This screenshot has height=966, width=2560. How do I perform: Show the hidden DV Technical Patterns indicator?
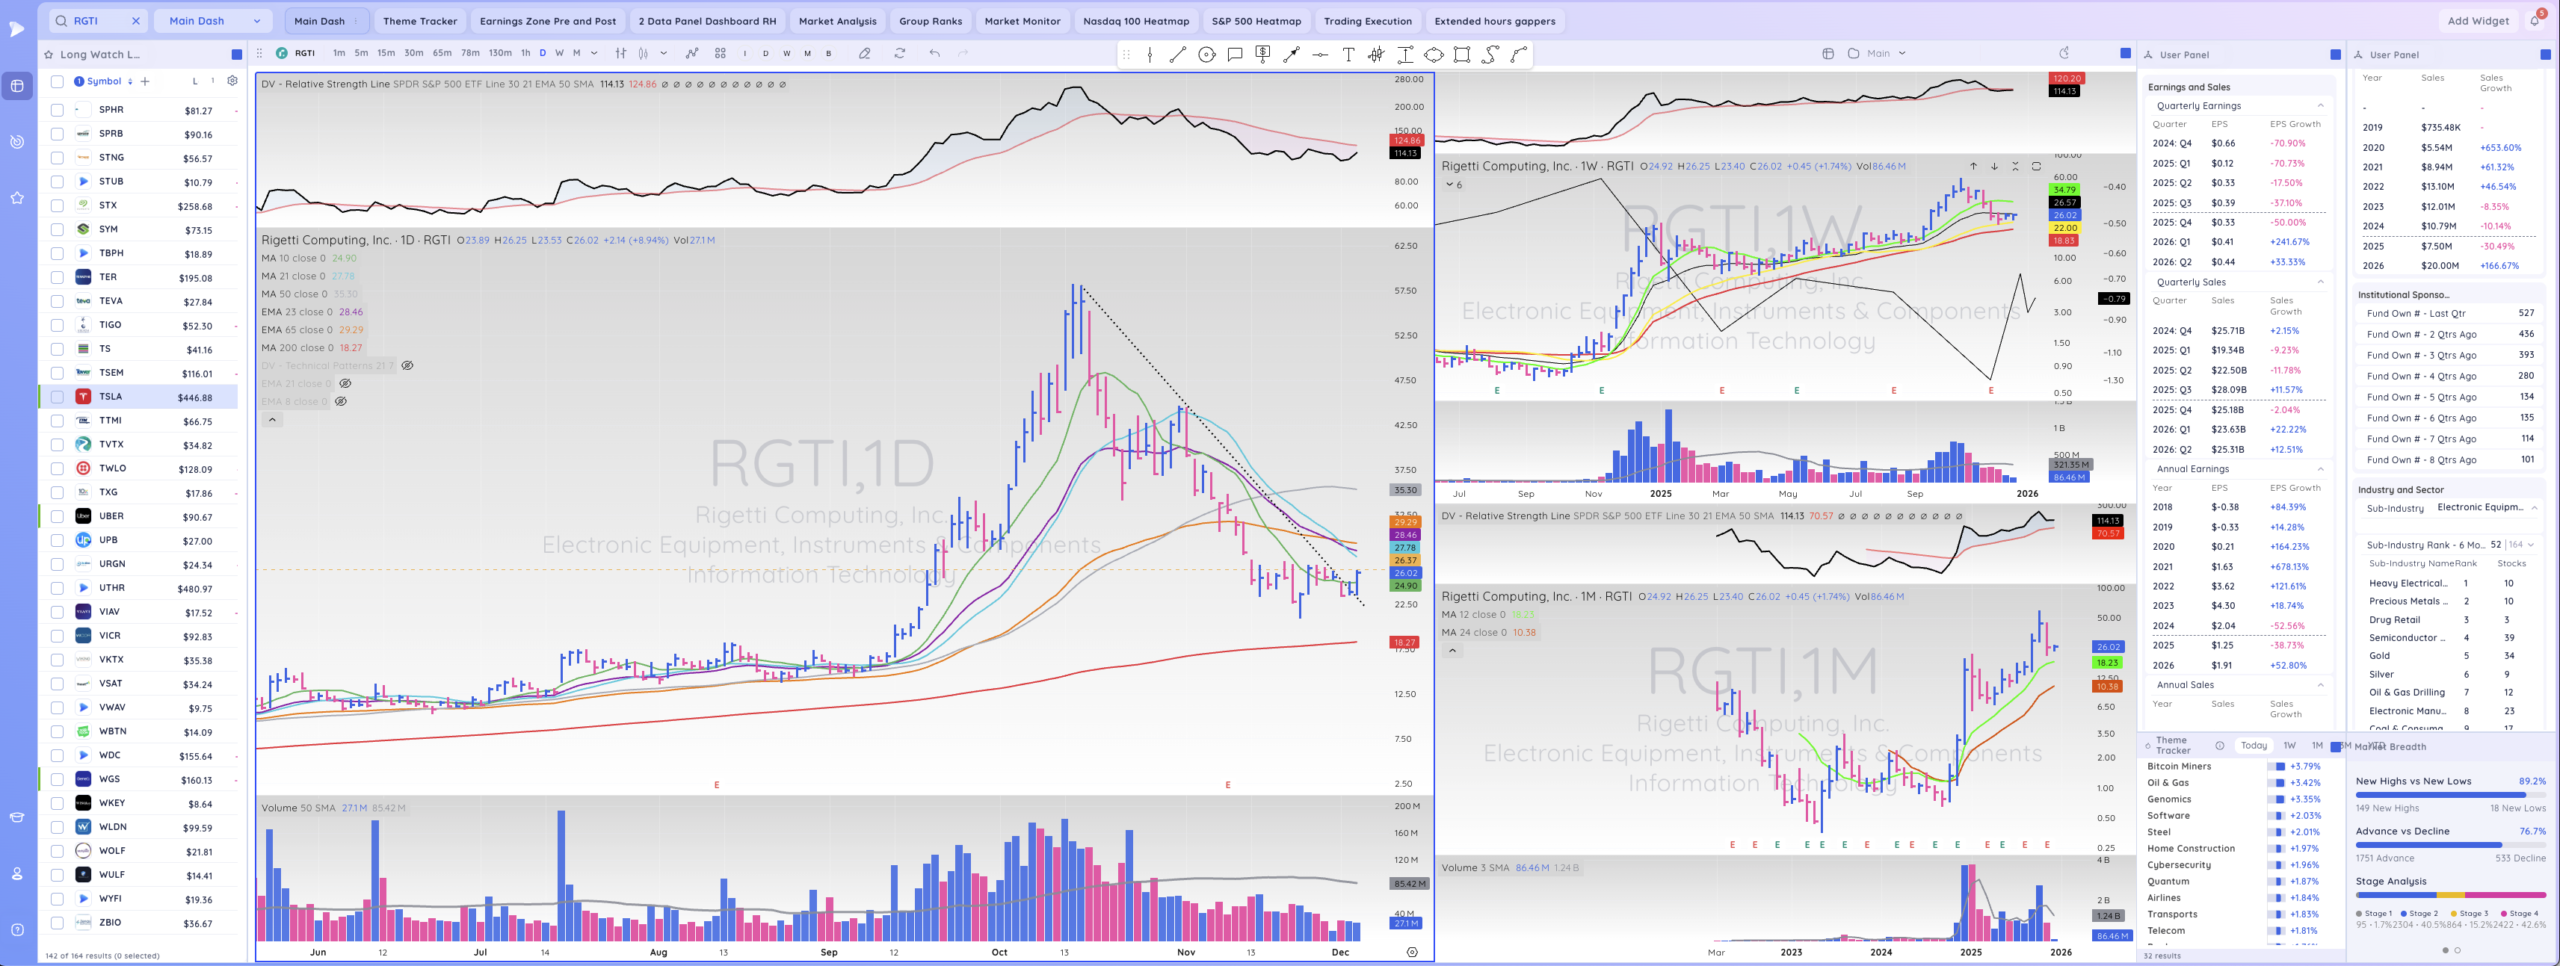pos(407,366)
